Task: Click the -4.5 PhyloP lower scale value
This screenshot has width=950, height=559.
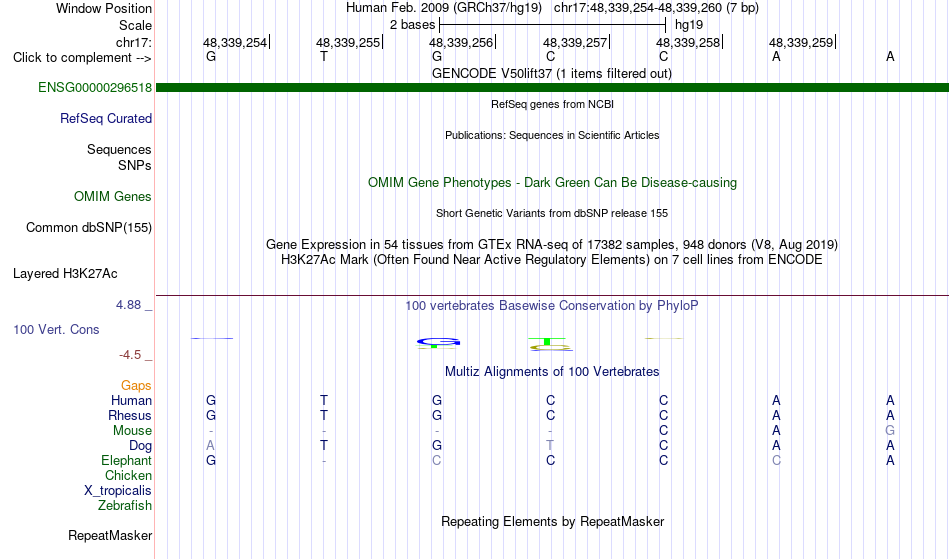Action: (x=130, y=354)
